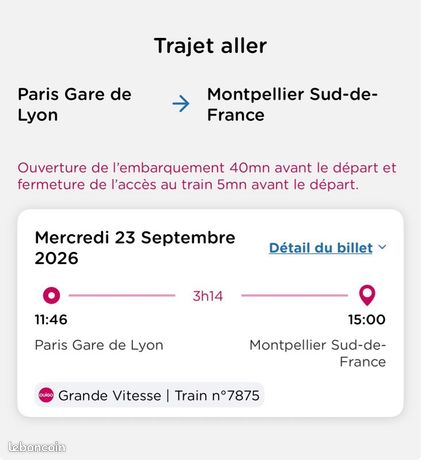Click the departure station circle marker
This screenshot has height=460, width=421.
pos(51,295)
